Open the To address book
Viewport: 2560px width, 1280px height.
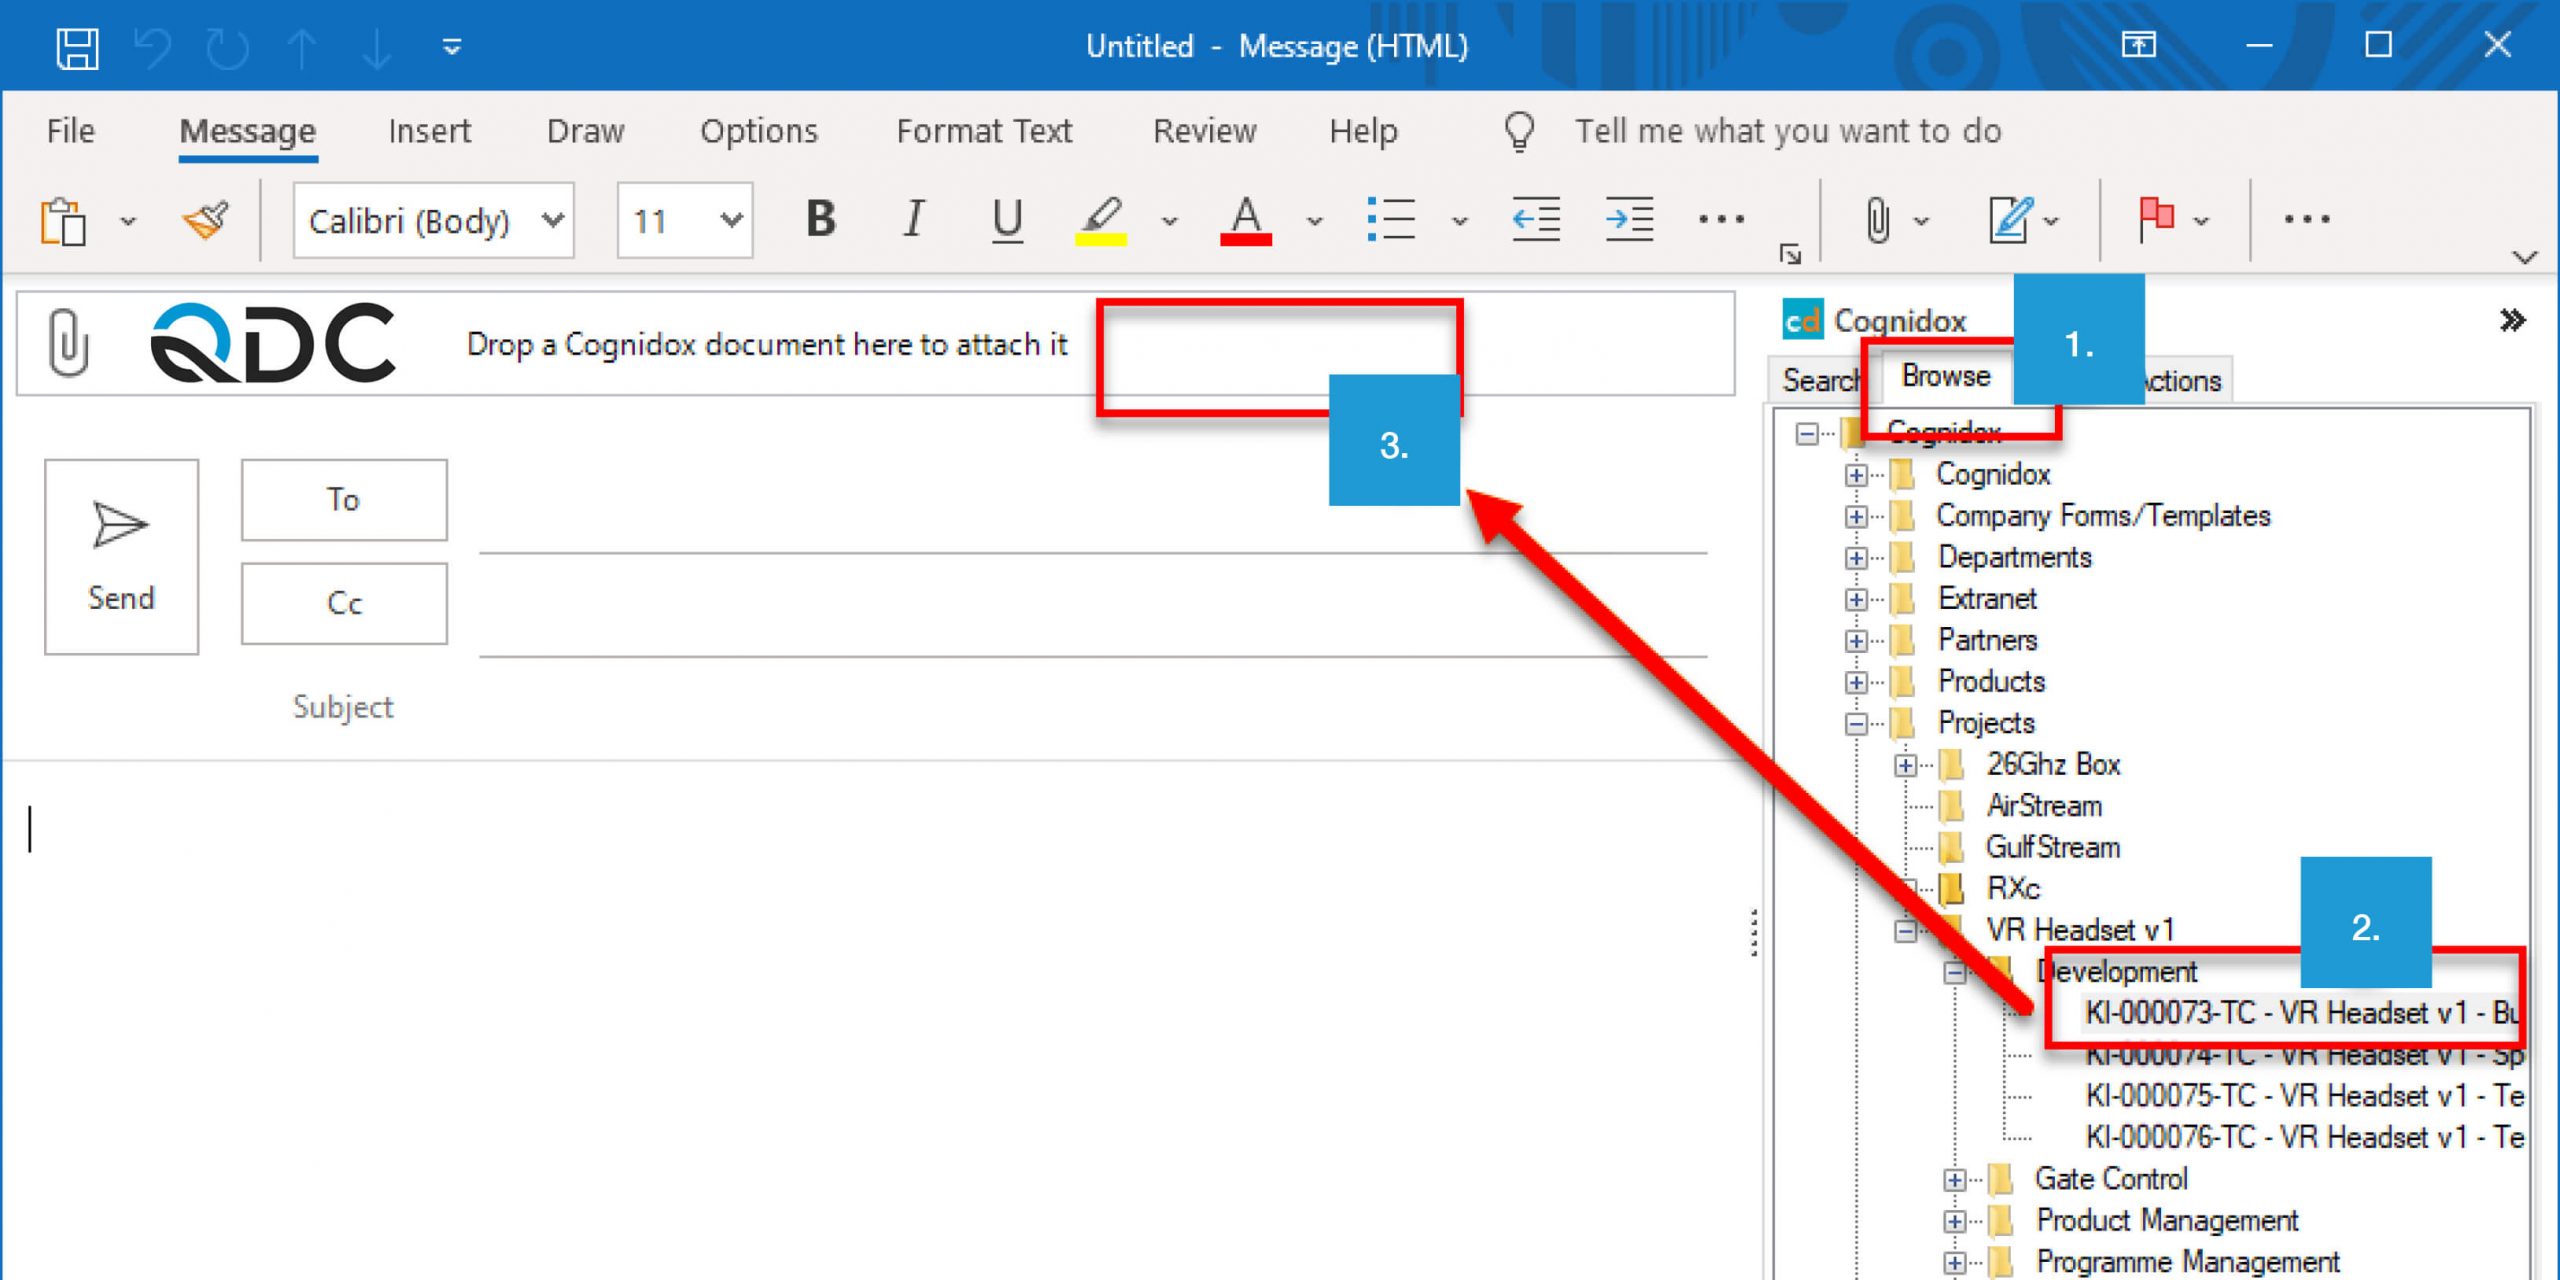(343, 500)
